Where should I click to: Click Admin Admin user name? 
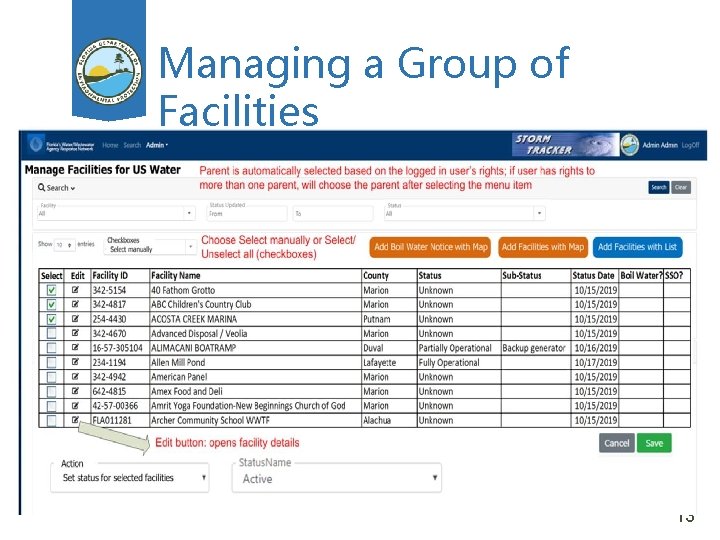[x=660, y=145]
